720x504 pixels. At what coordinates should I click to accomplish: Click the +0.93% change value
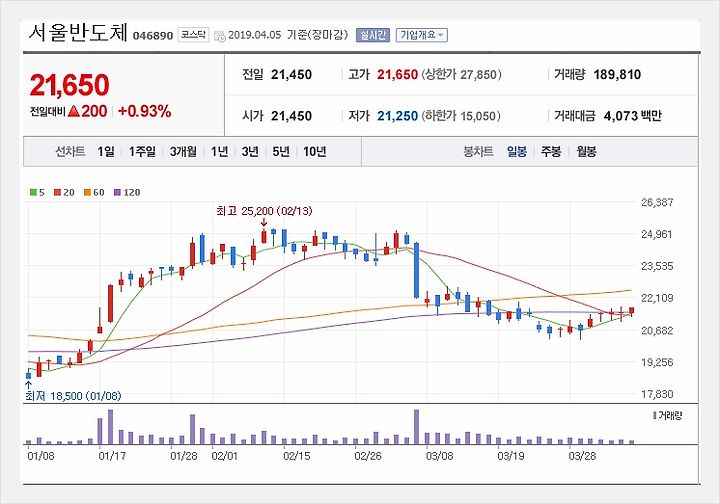point(145,111)
